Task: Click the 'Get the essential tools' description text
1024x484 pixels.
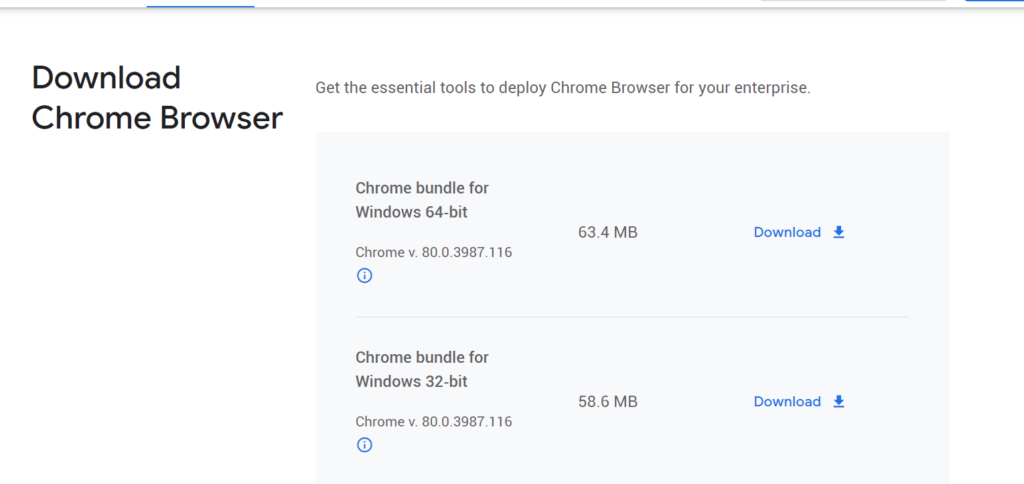Action: 562,88
